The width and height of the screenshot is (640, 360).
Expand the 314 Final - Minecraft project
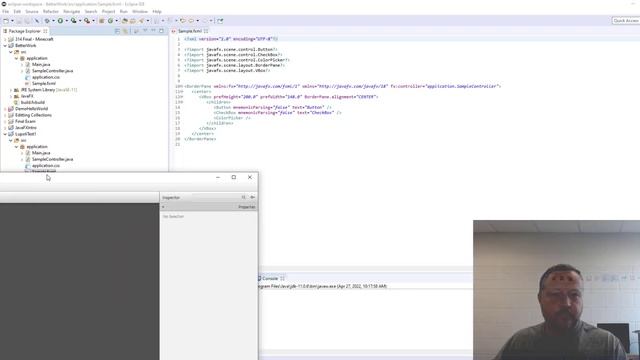tap(5, 39)
